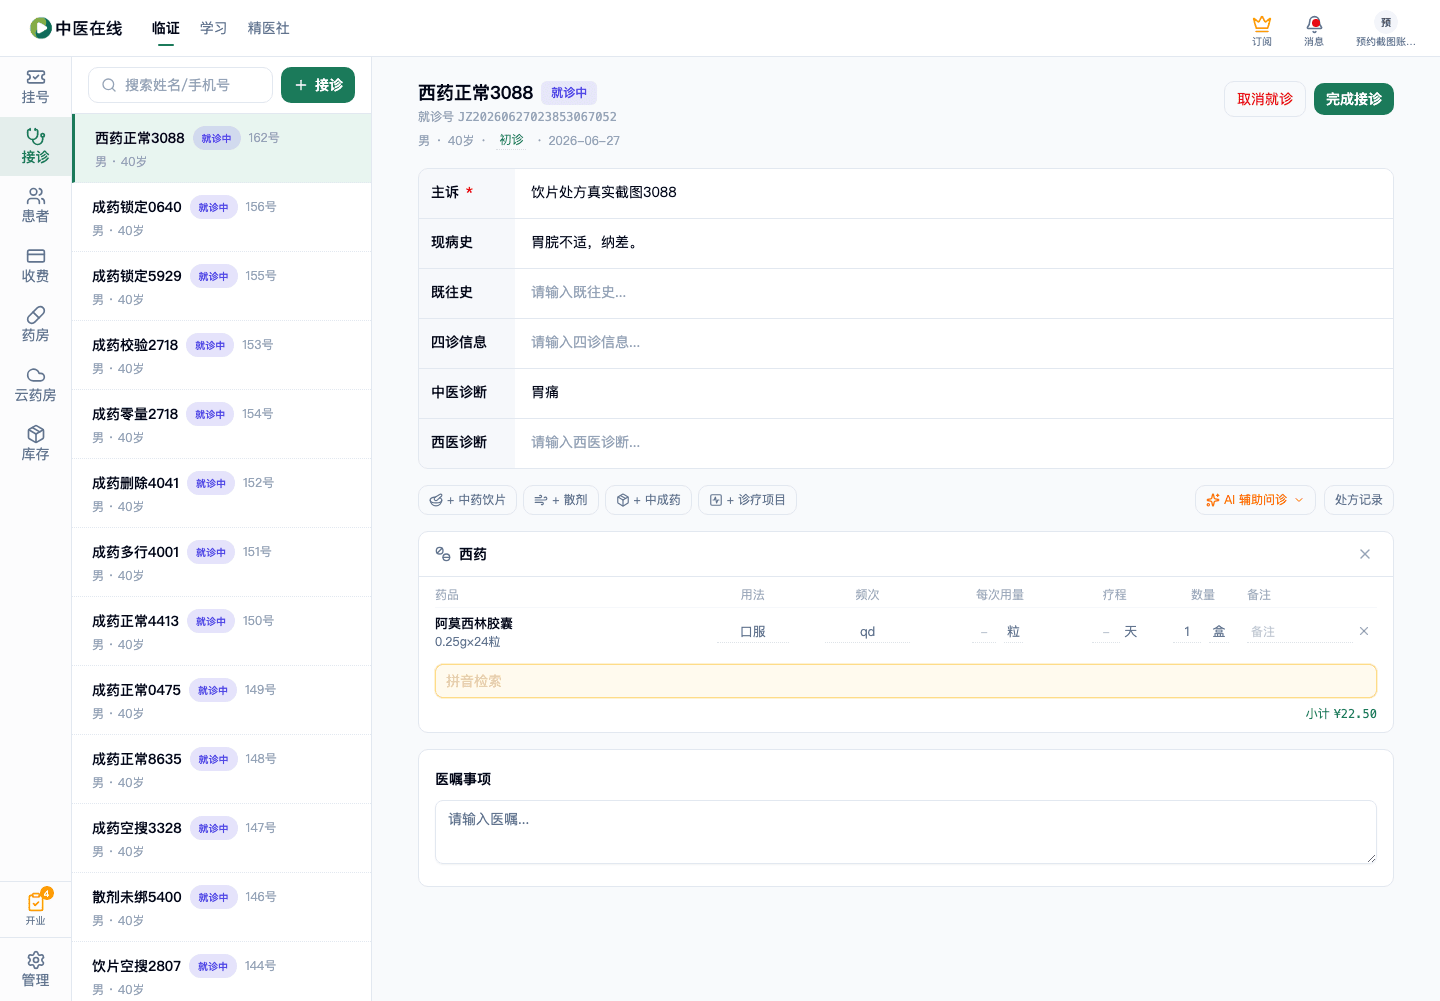The image size is (1440, 1001).
Task: Open the qd frequency dropdown
Action: [x=867, y=632]
